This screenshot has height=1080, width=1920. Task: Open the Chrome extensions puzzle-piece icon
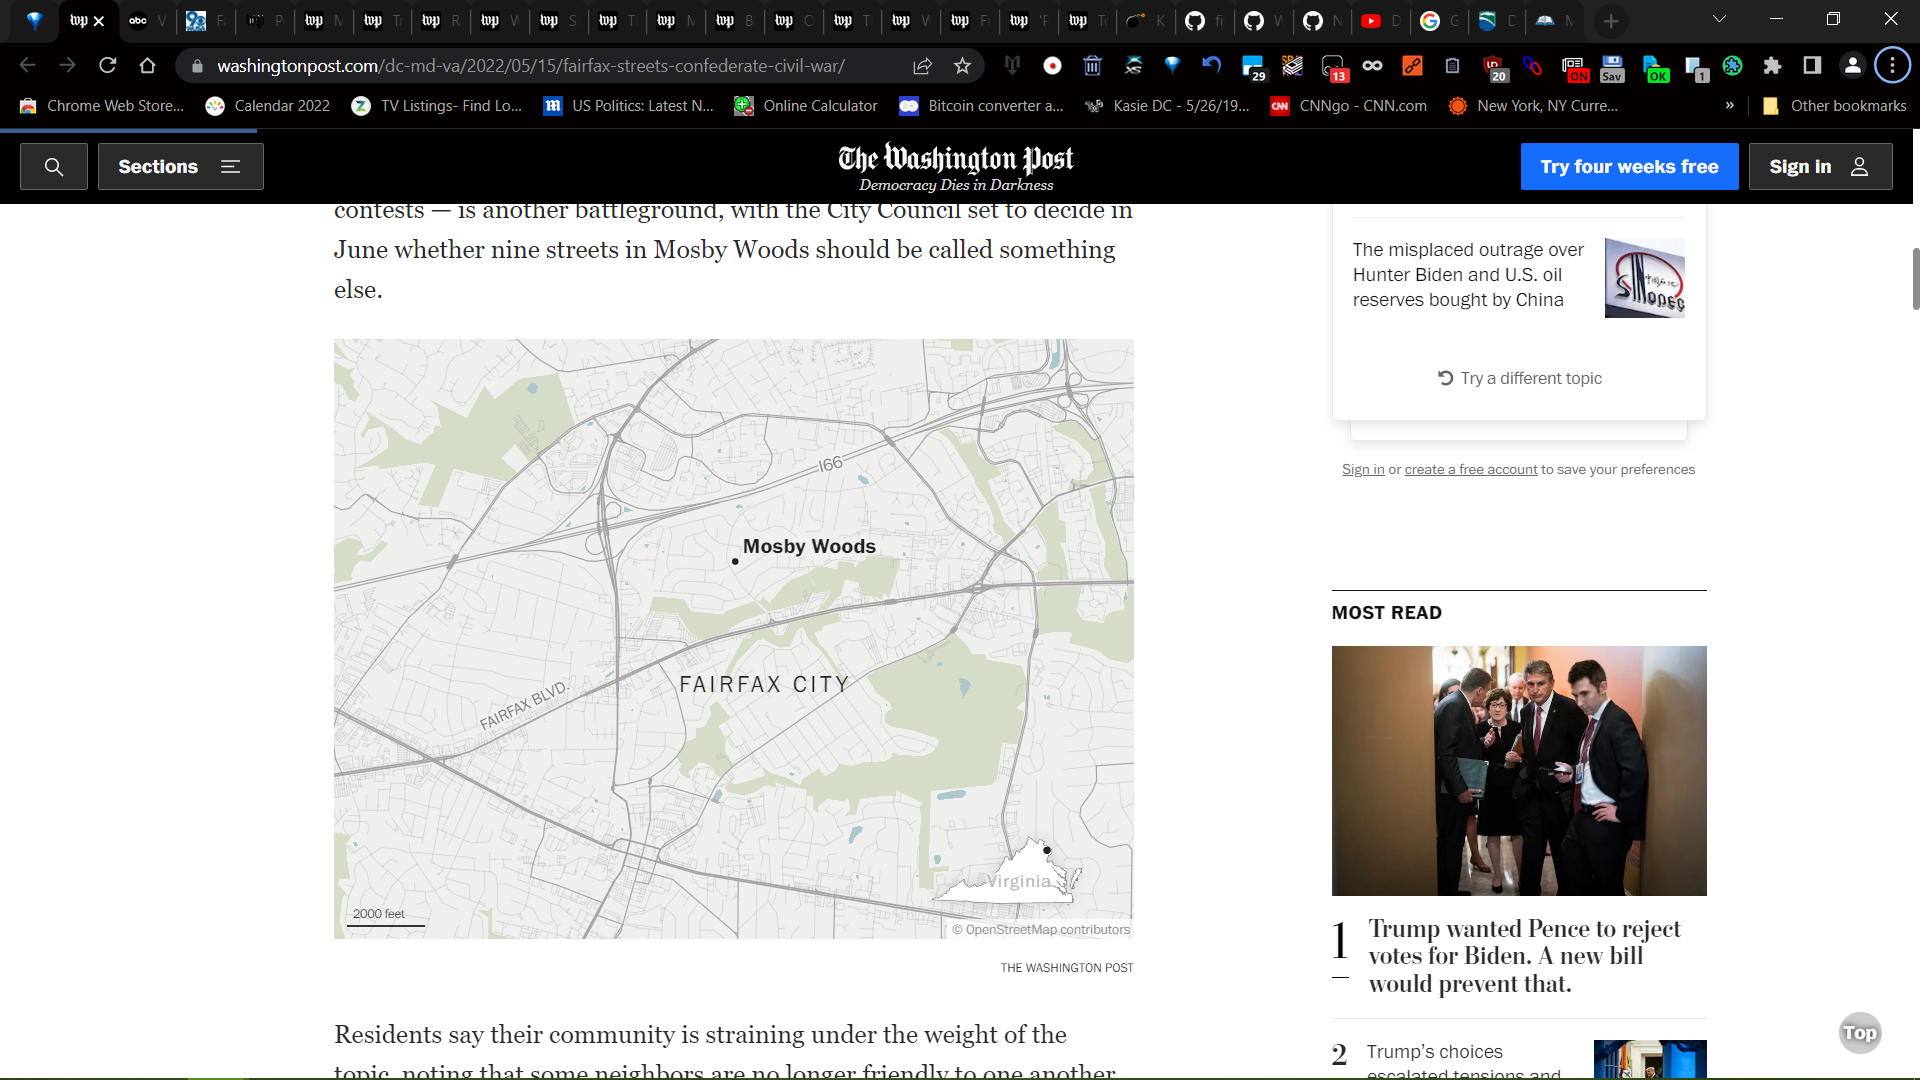(1773, 66)
